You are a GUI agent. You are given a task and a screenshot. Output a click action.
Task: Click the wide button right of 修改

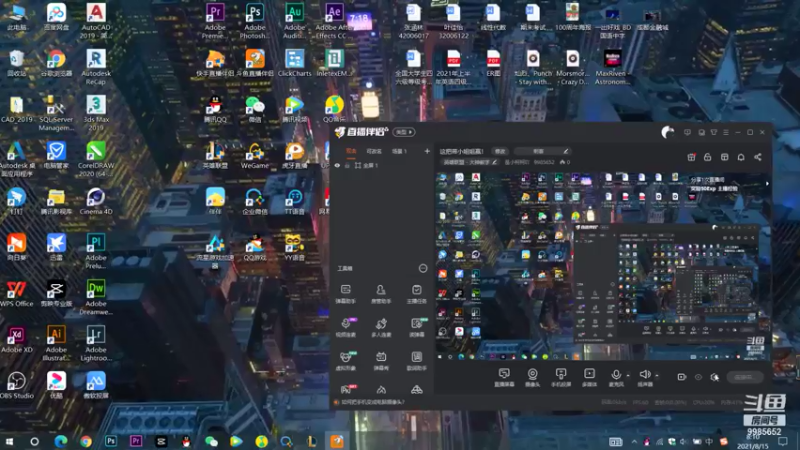point(541,151)
